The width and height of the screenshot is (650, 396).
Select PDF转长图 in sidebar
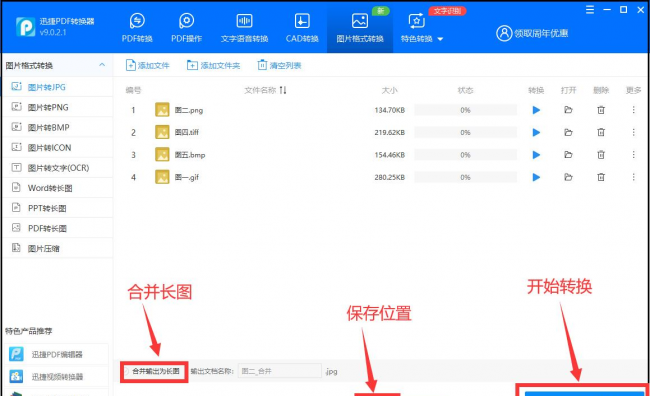[x=57, y=228]
